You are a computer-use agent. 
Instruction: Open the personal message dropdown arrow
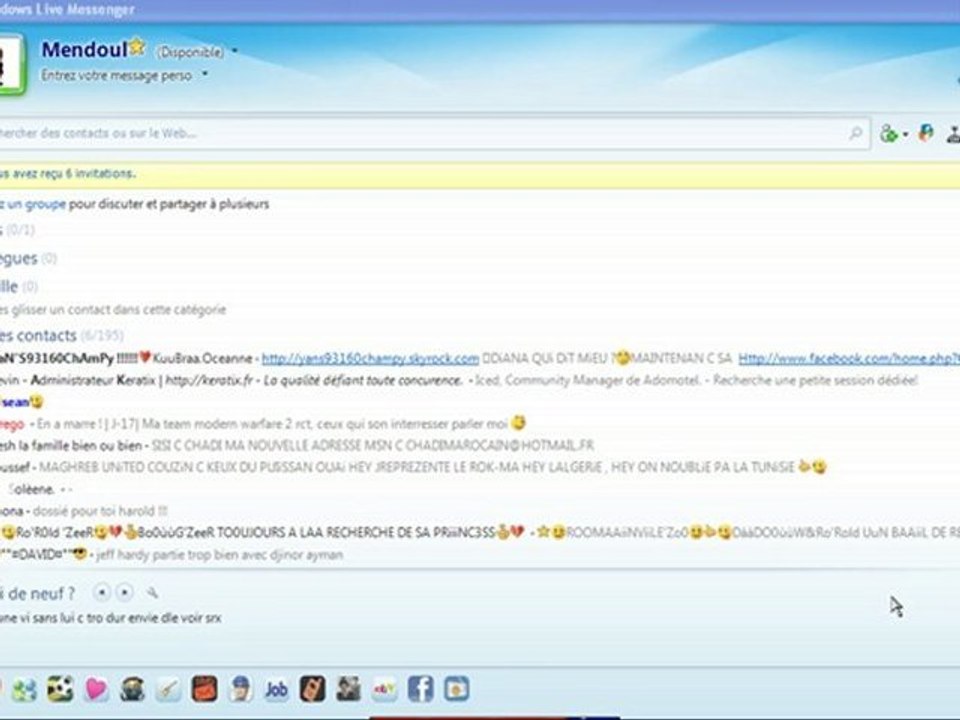(x=205, y=74)
